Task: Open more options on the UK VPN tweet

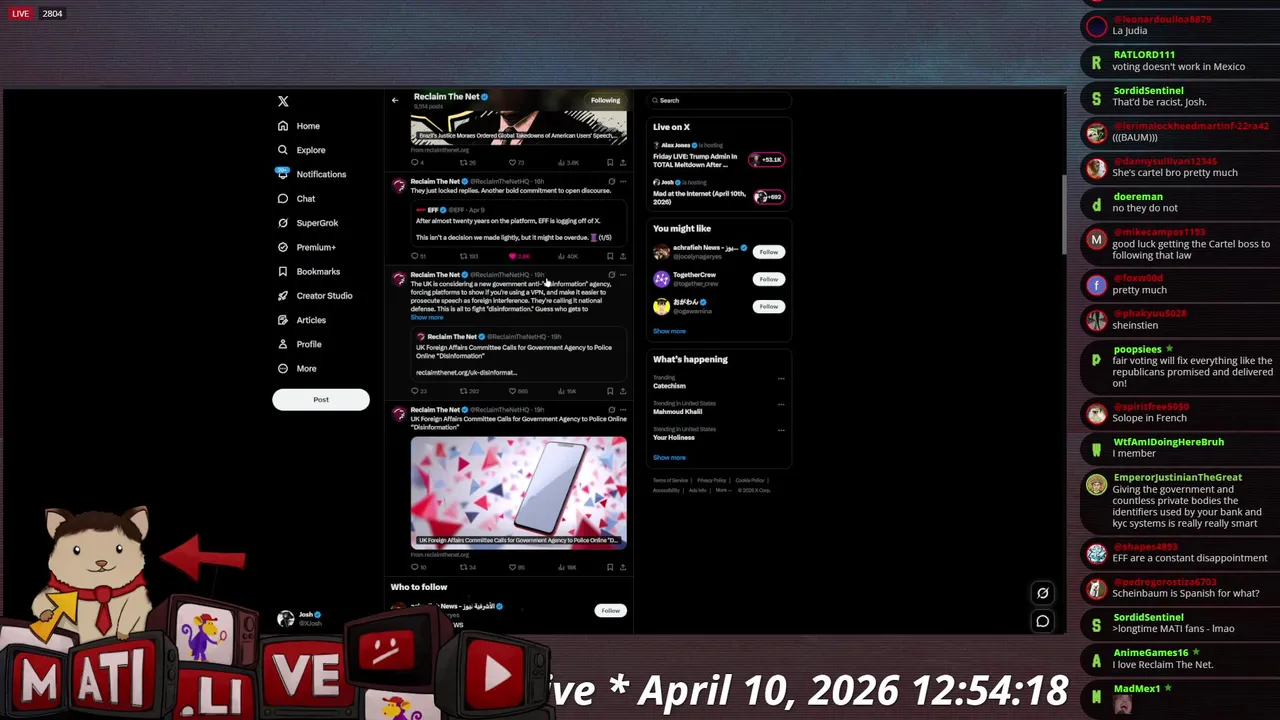Action: 622,275
